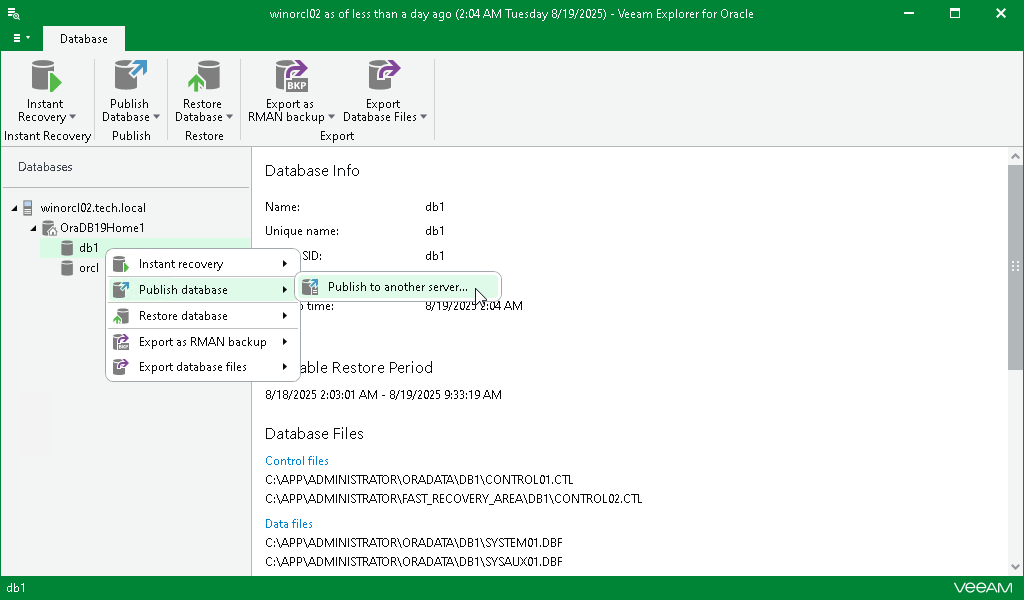Screen dimensions: 1024x600
Task: Select the orcl database icon in tree
Action: [67, 268]
